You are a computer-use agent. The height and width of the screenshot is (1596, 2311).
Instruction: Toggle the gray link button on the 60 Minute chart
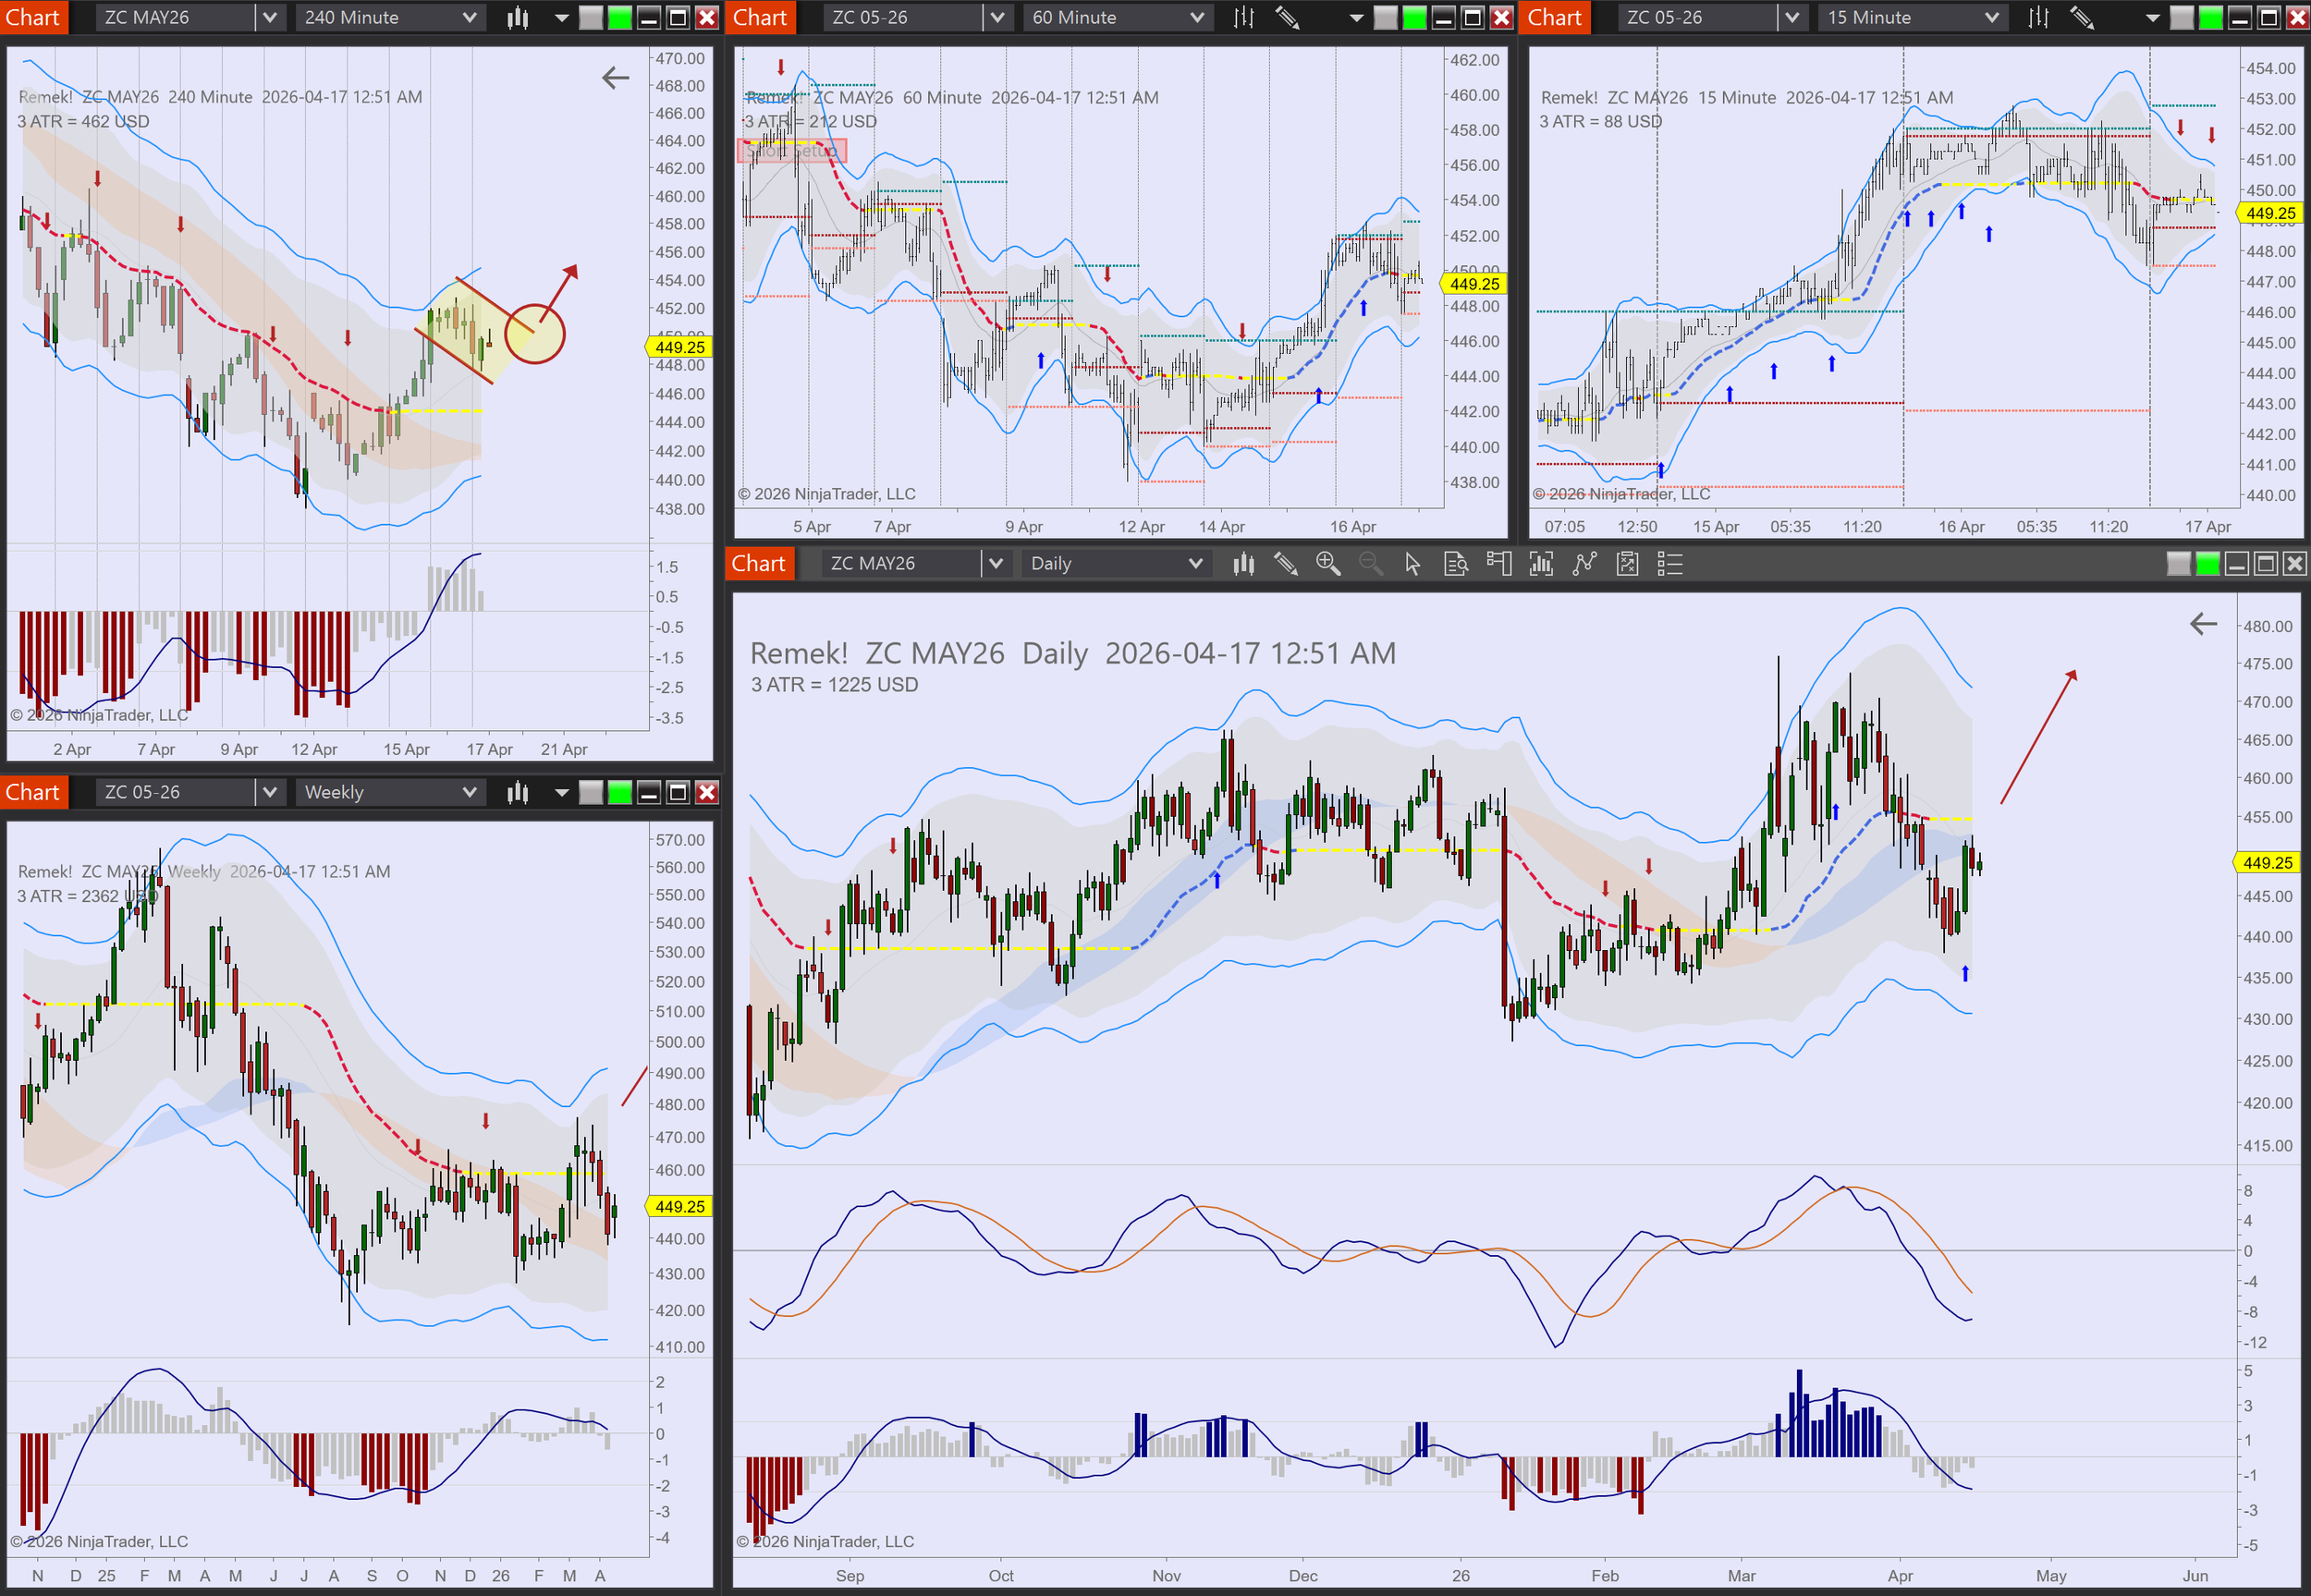click(1385, 17)
